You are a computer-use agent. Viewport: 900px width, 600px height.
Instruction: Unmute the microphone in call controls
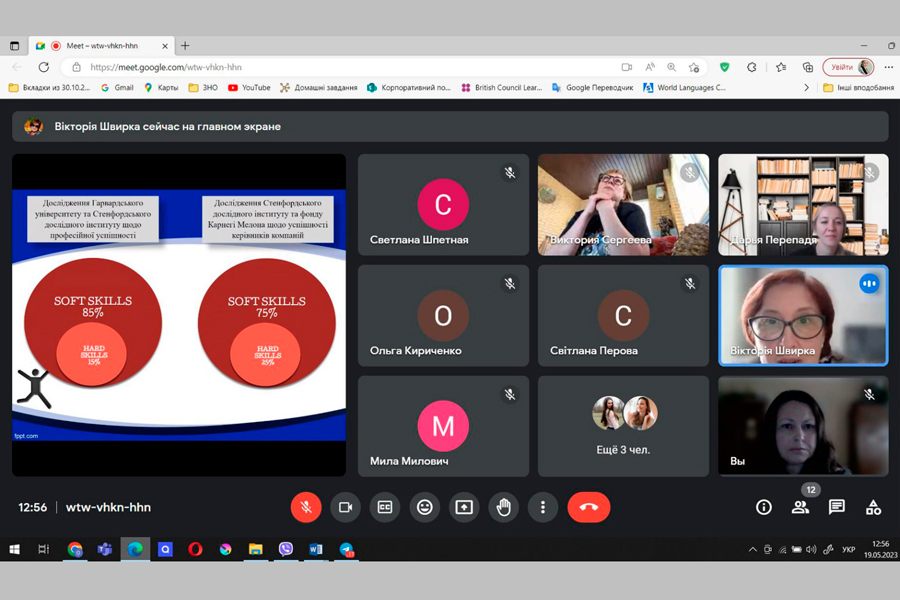coord(306,507)
